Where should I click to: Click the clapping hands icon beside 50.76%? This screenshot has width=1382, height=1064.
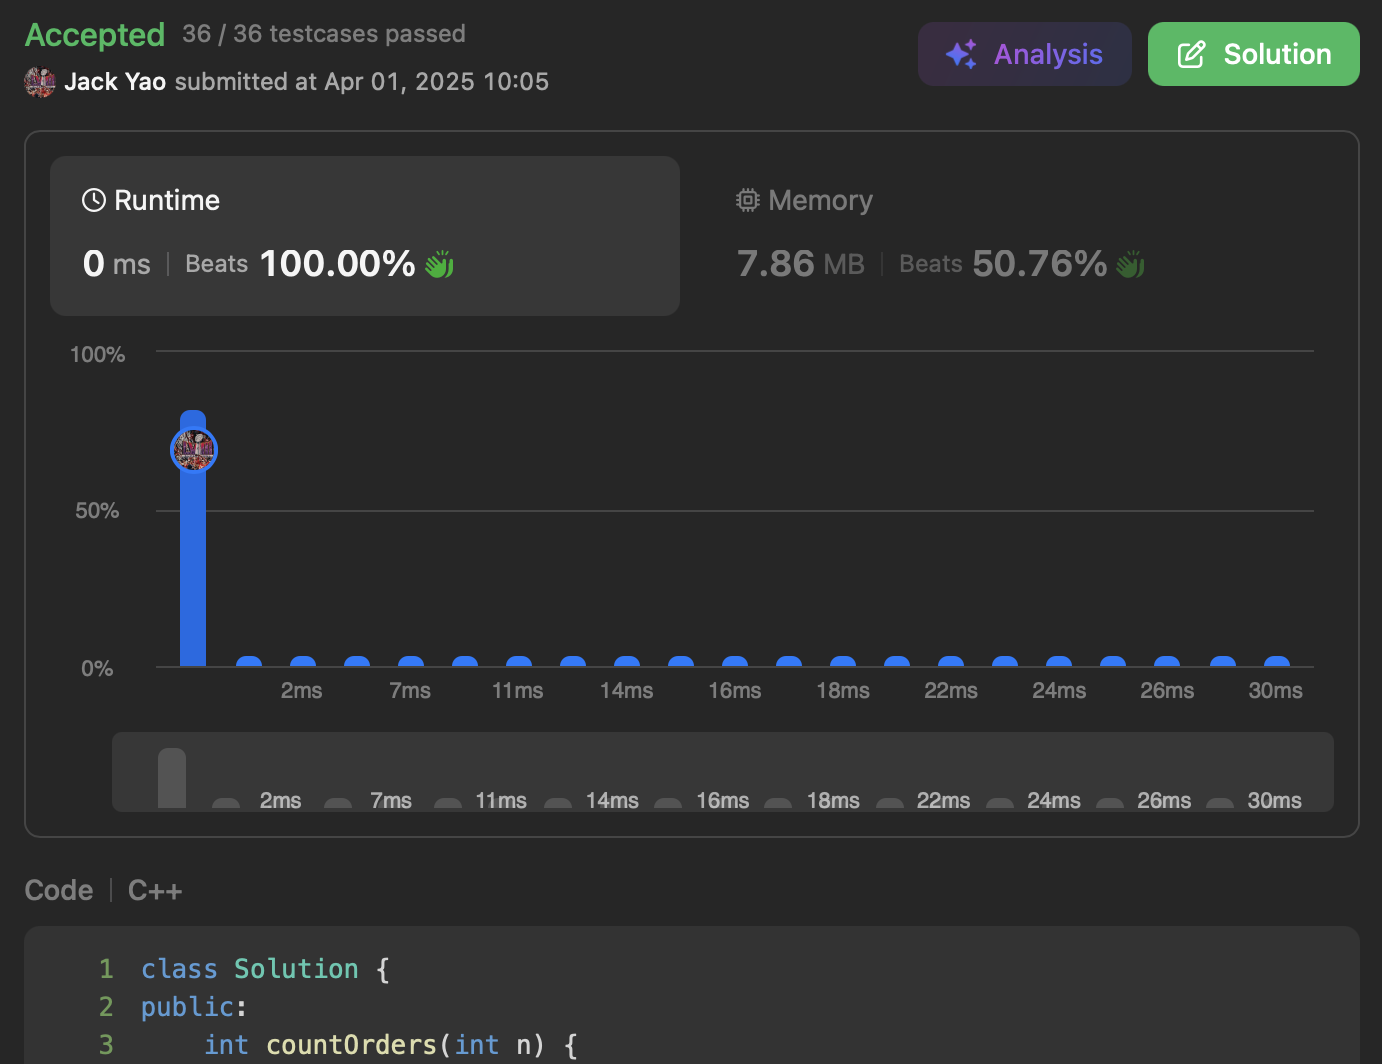1130,264
